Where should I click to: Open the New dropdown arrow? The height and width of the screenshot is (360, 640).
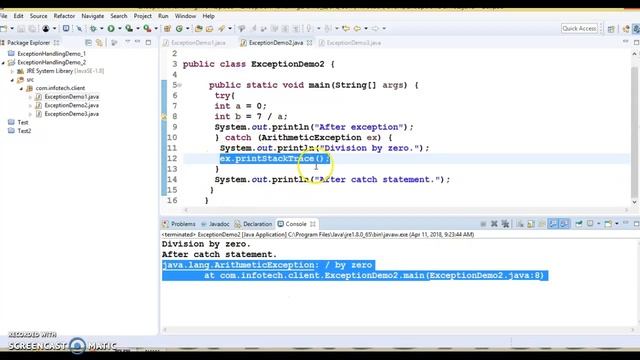[12, 29]
